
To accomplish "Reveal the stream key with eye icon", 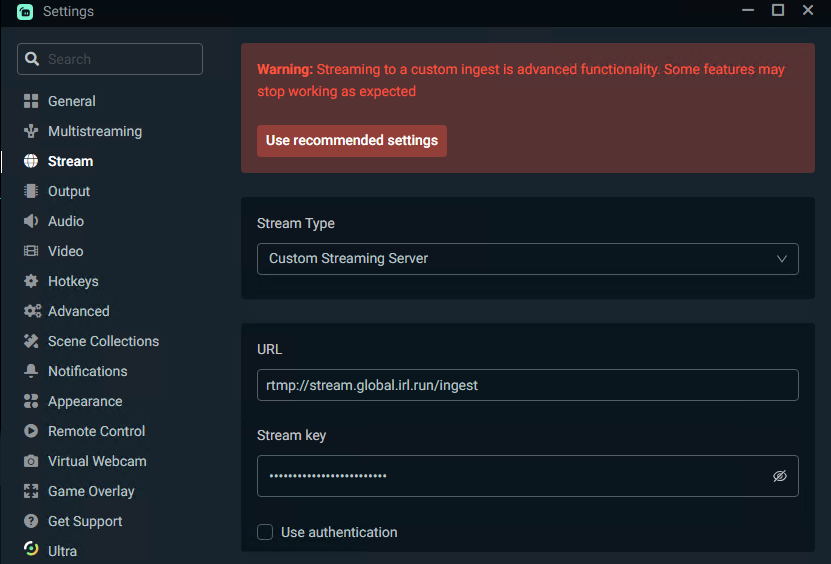I will click(x=780, y=476).
